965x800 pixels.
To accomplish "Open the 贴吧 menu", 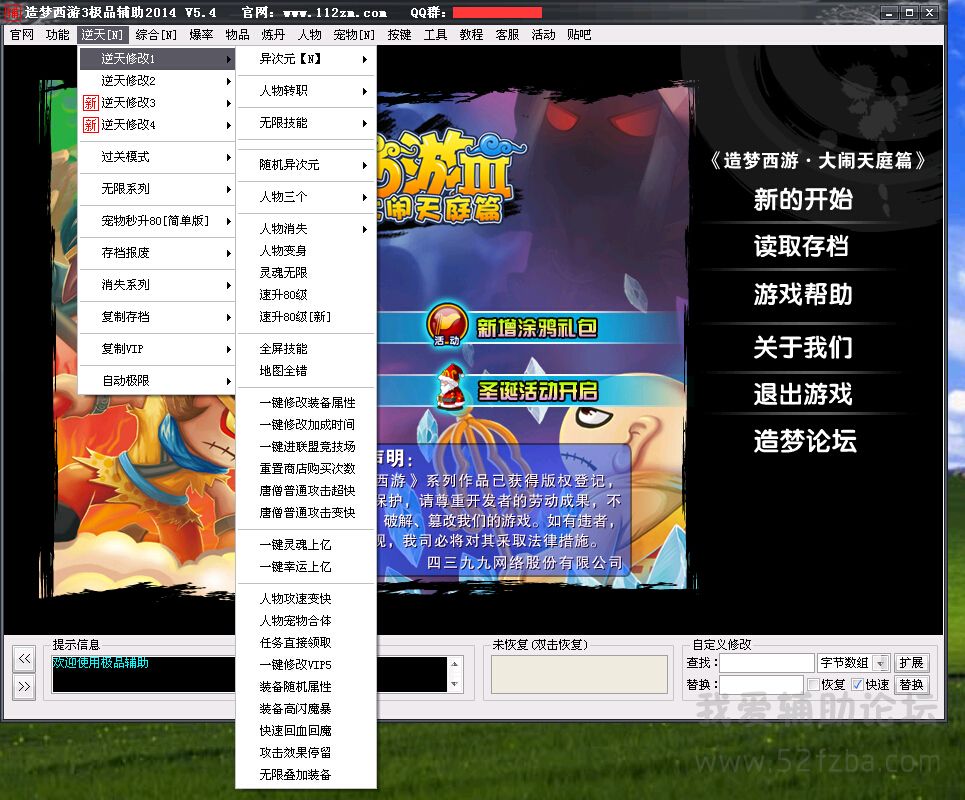I will click(579, 35).
